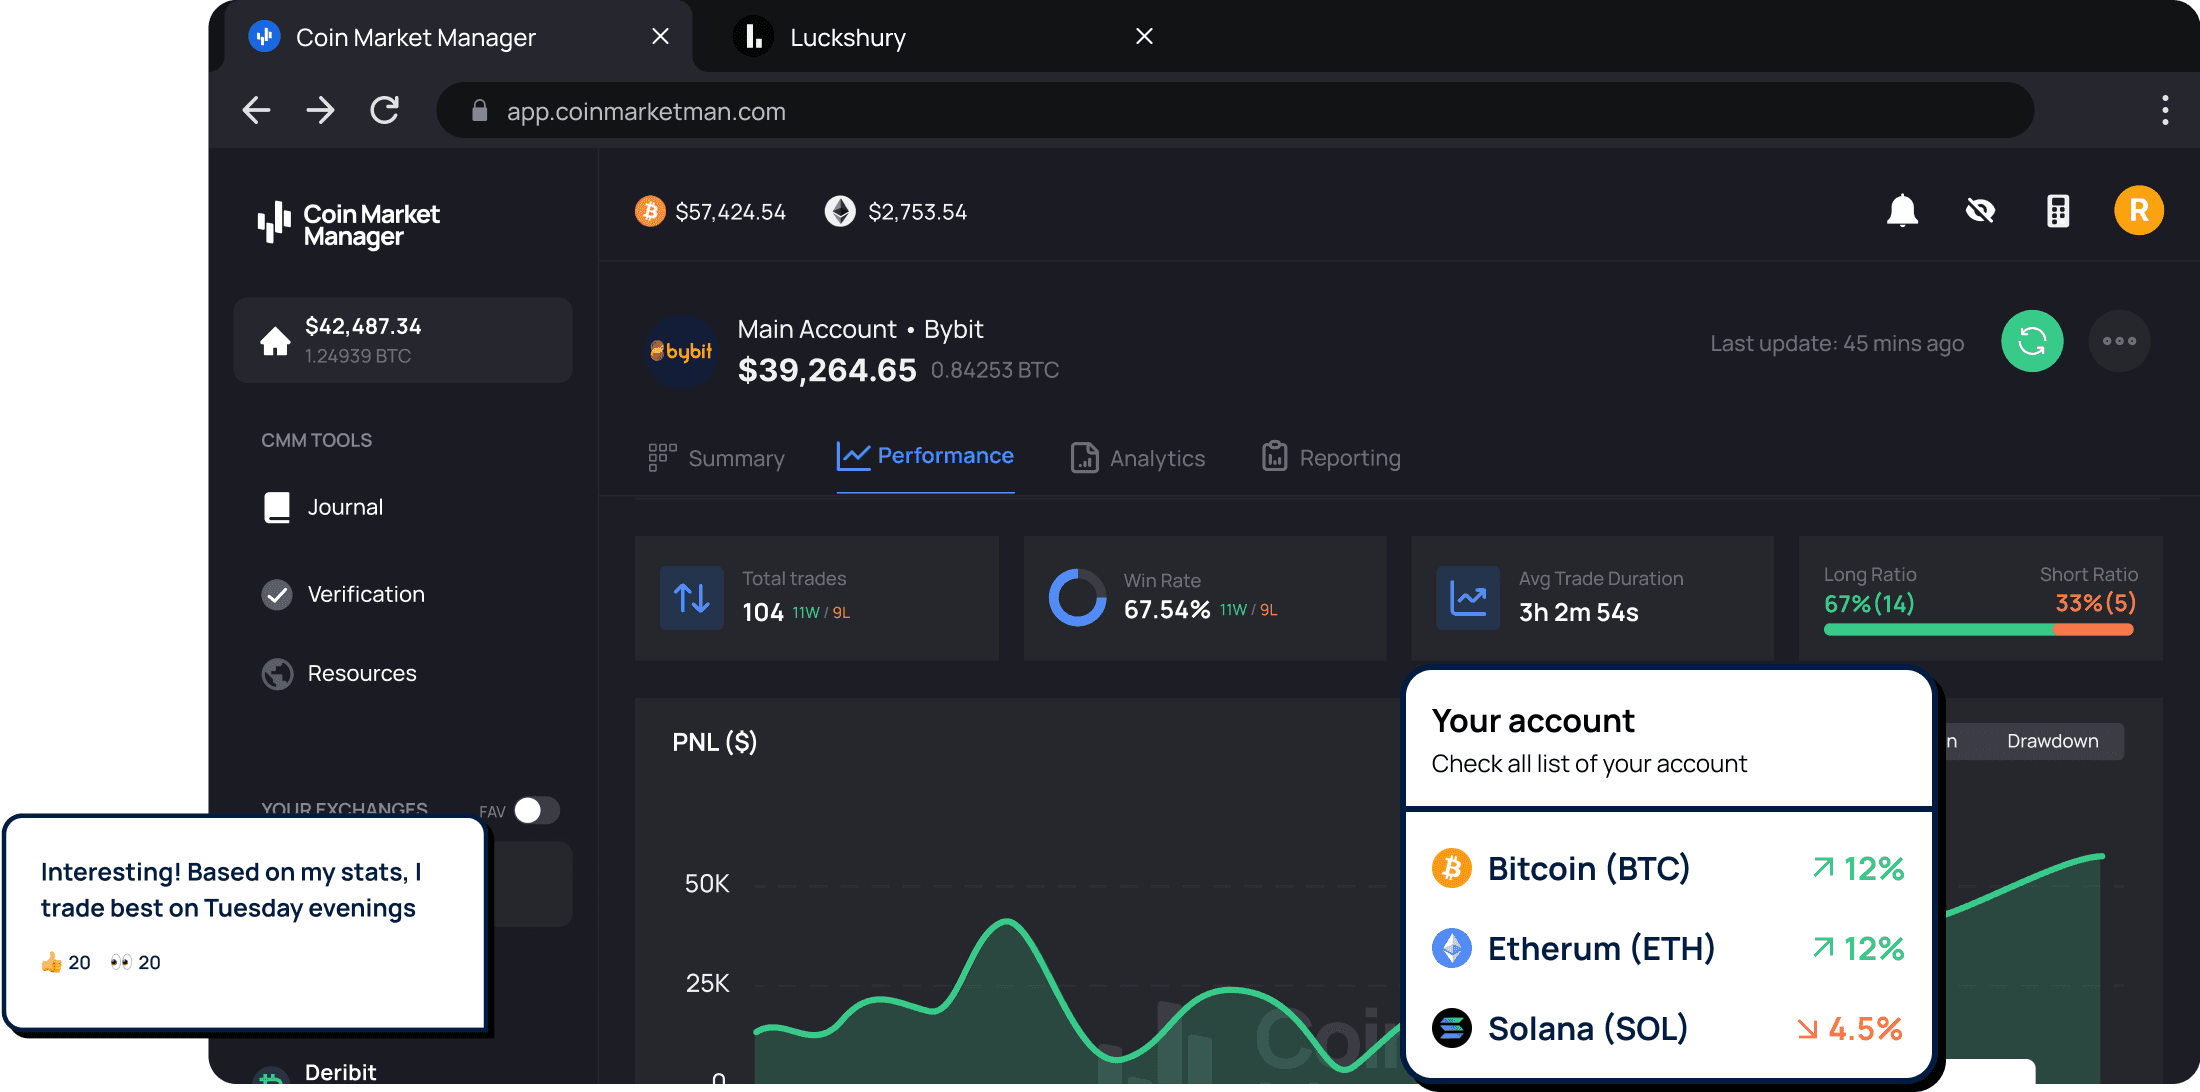Click the Avg Trade Duration chart icon
2200x1092 pixels.
(x=1468, y=598)
